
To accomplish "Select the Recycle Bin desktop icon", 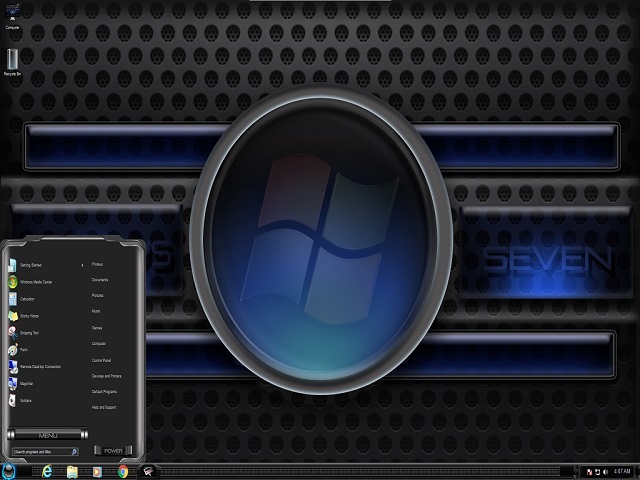I will [x=12, y=62].
